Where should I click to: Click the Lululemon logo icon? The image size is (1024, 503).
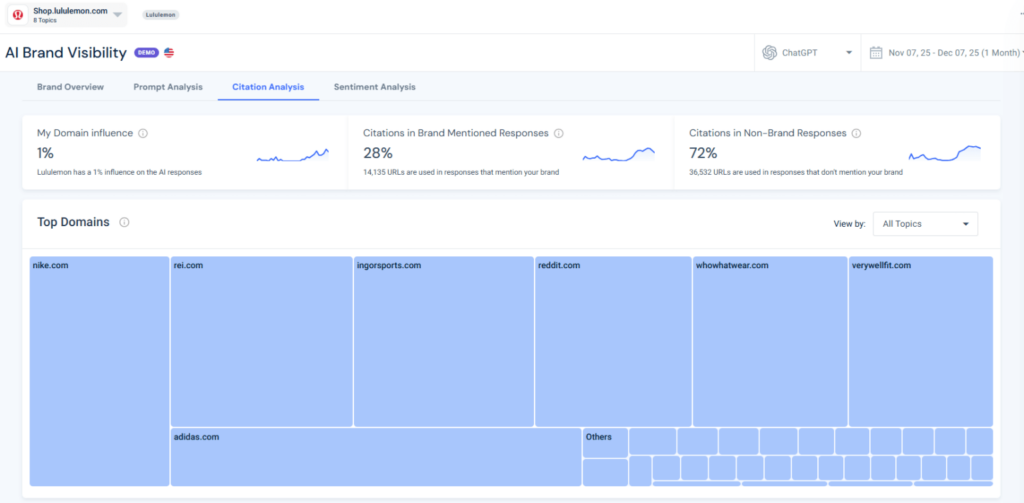click(18, 15)
